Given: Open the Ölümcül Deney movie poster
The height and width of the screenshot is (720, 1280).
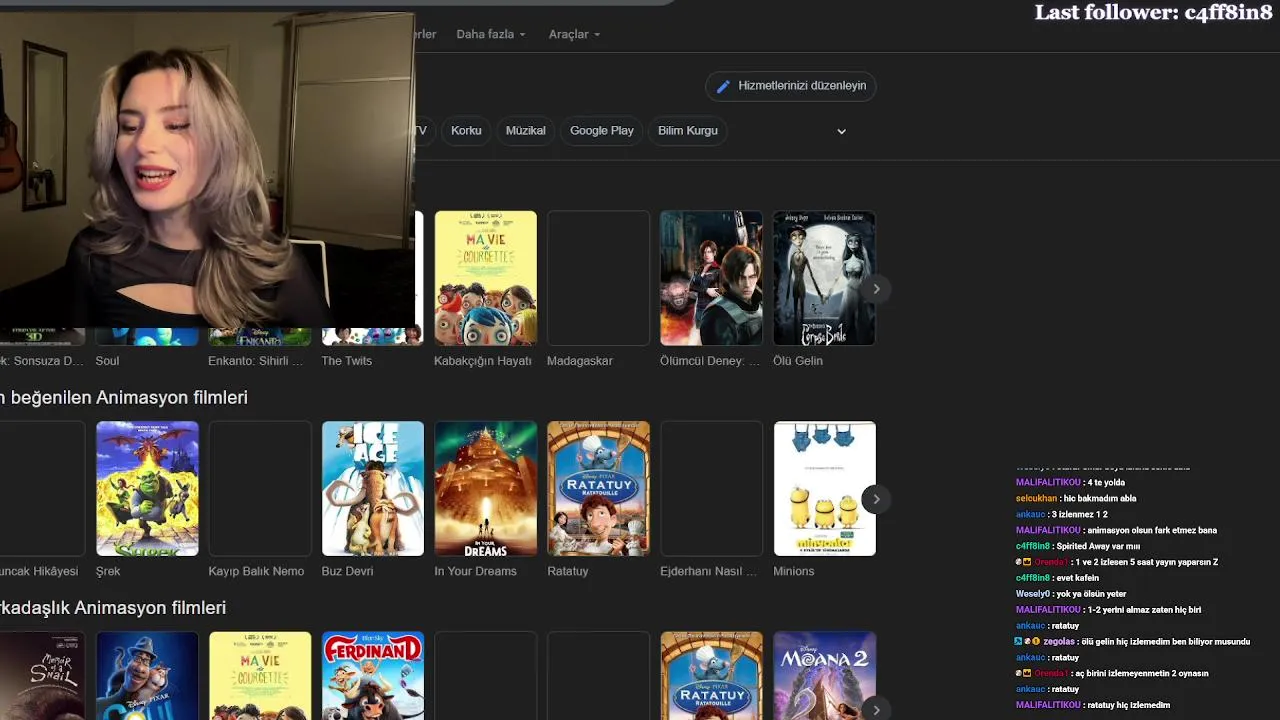Looking at the screenshot, I should [x=711, y=278].
